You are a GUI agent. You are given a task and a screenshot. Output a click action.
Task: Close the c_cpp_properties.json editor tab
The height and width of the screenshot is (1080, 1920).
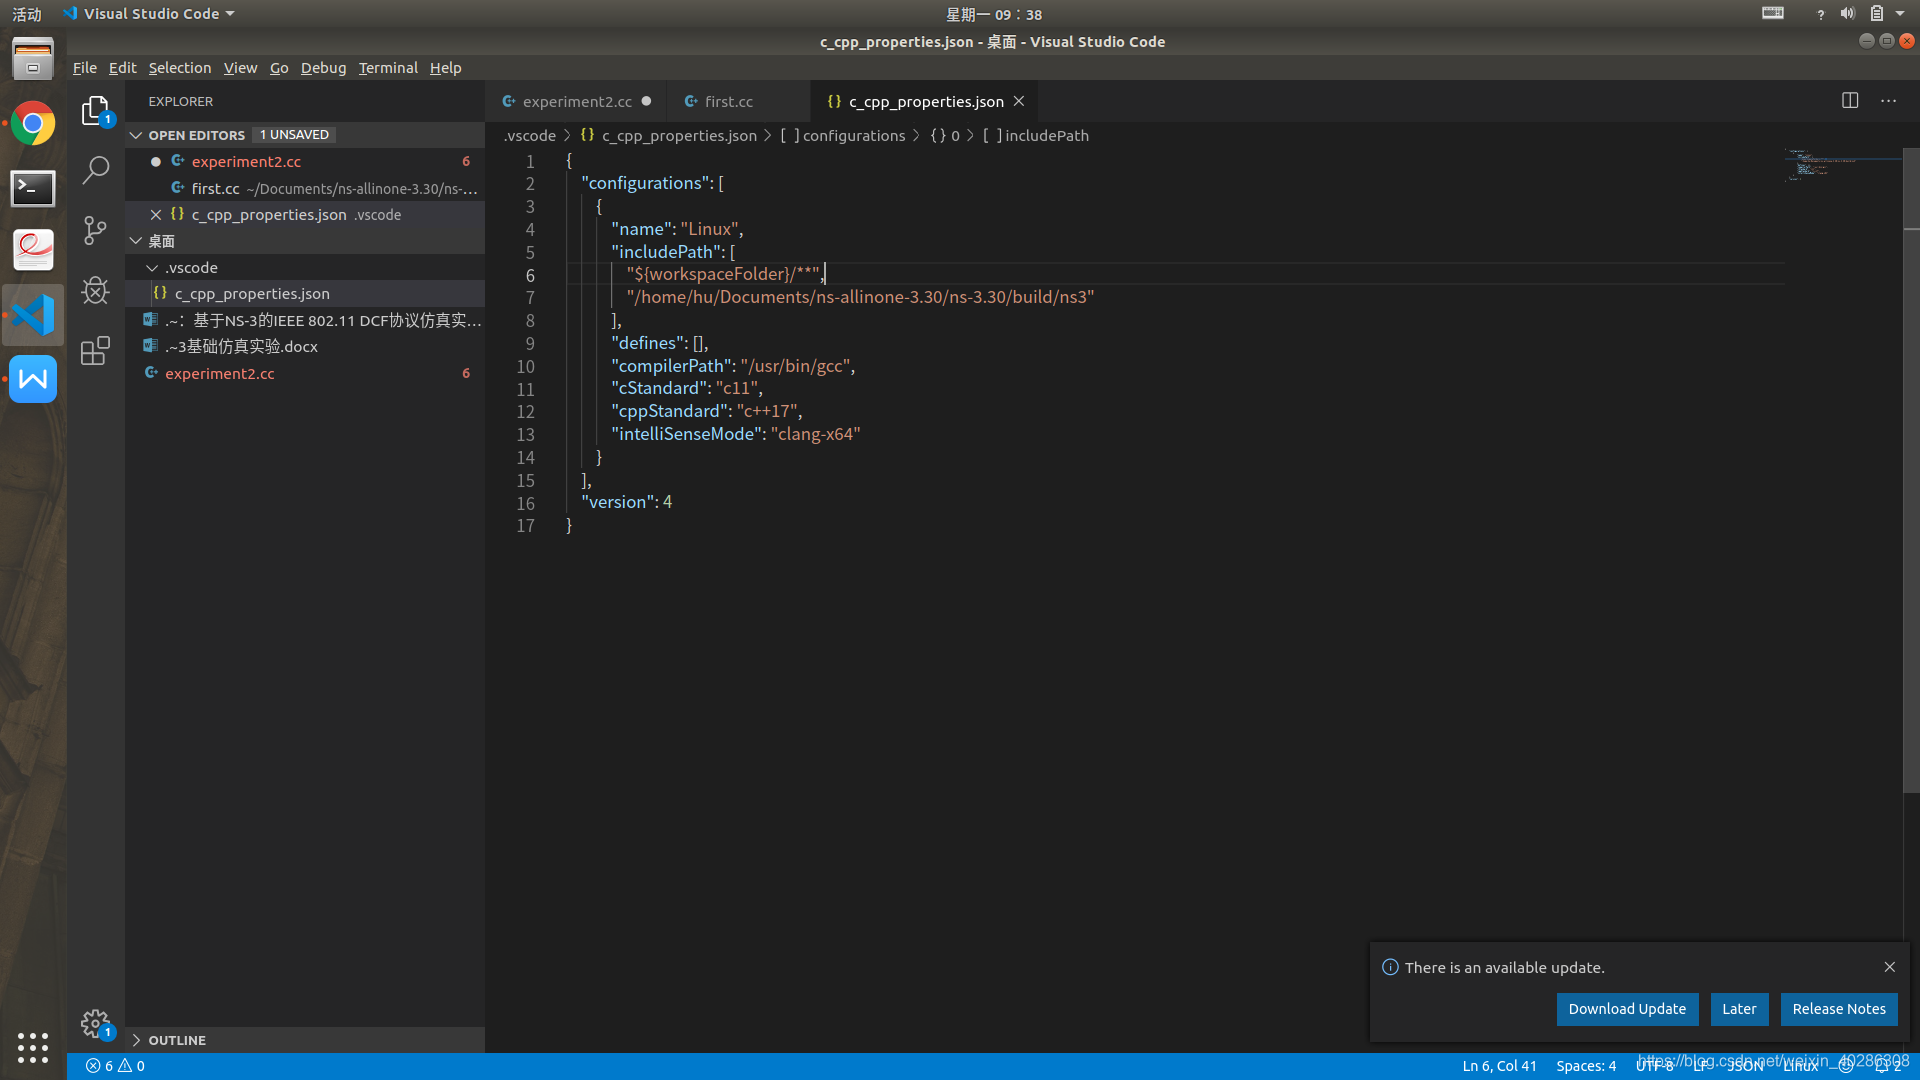point(1019,101)
